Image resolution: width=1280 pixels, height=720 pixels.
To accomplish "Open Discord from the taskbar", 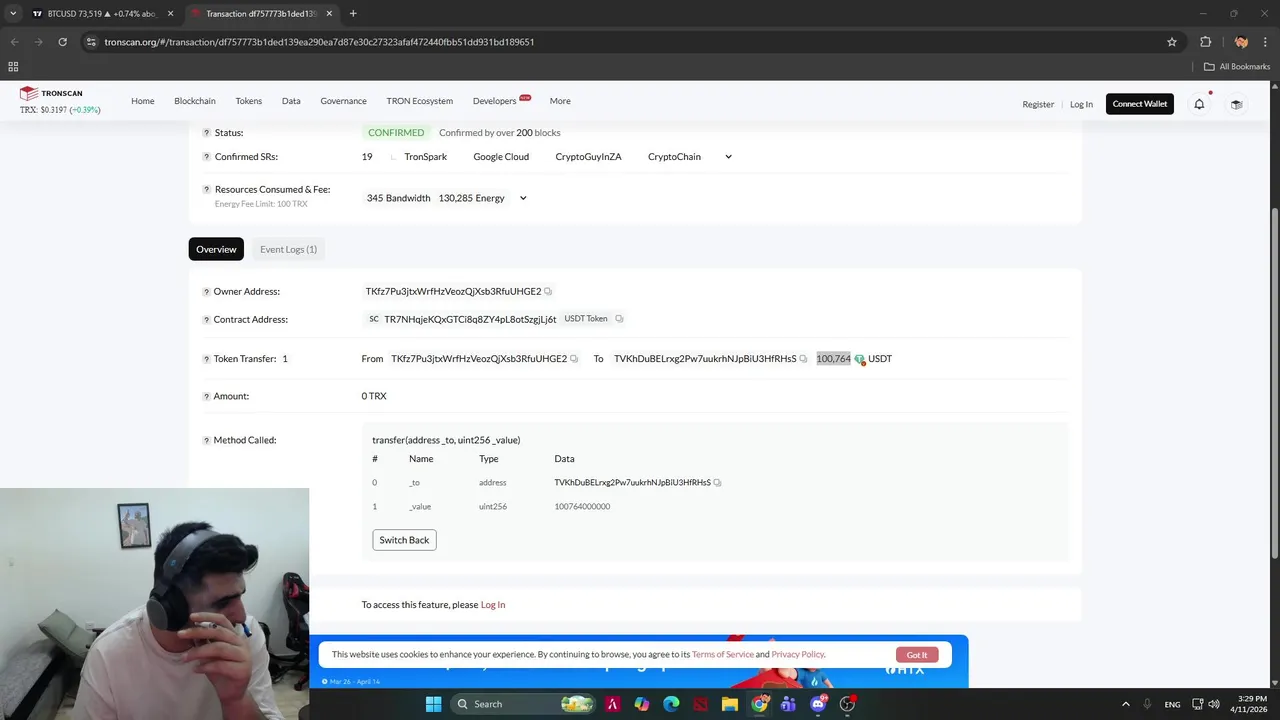I will [x=817, y=704].
